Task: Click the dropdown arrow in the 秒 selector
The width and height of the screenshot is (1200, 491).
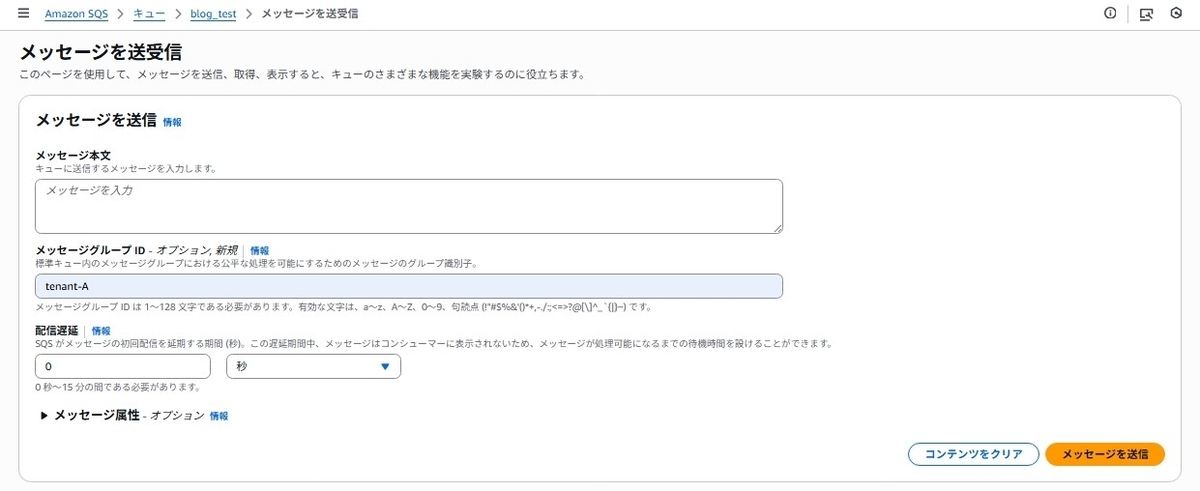Action: click(385, 367)
